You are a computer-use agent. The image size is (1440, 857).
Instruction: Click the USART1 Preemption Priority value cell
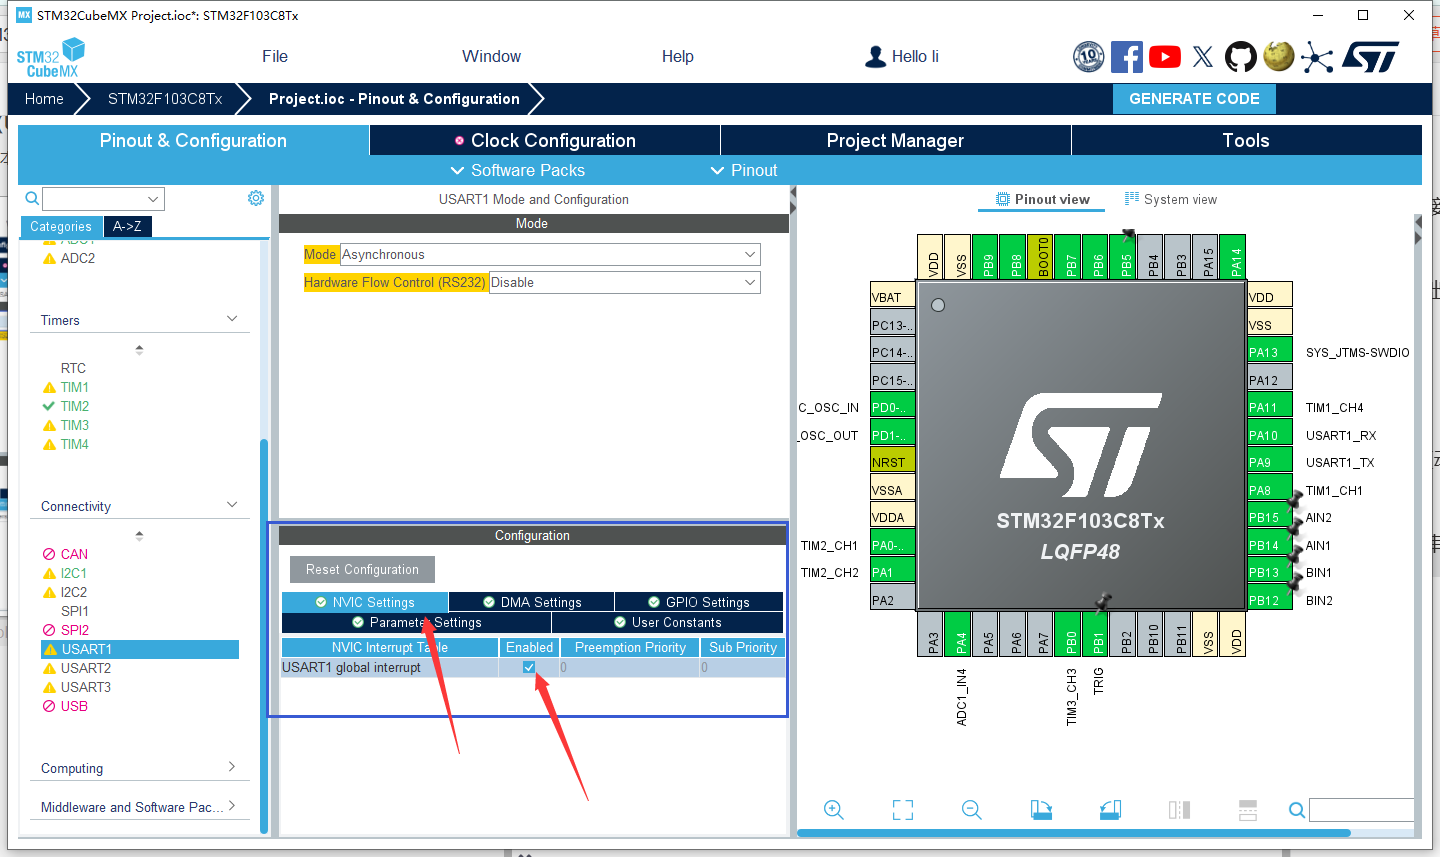(x=628, y=667)
